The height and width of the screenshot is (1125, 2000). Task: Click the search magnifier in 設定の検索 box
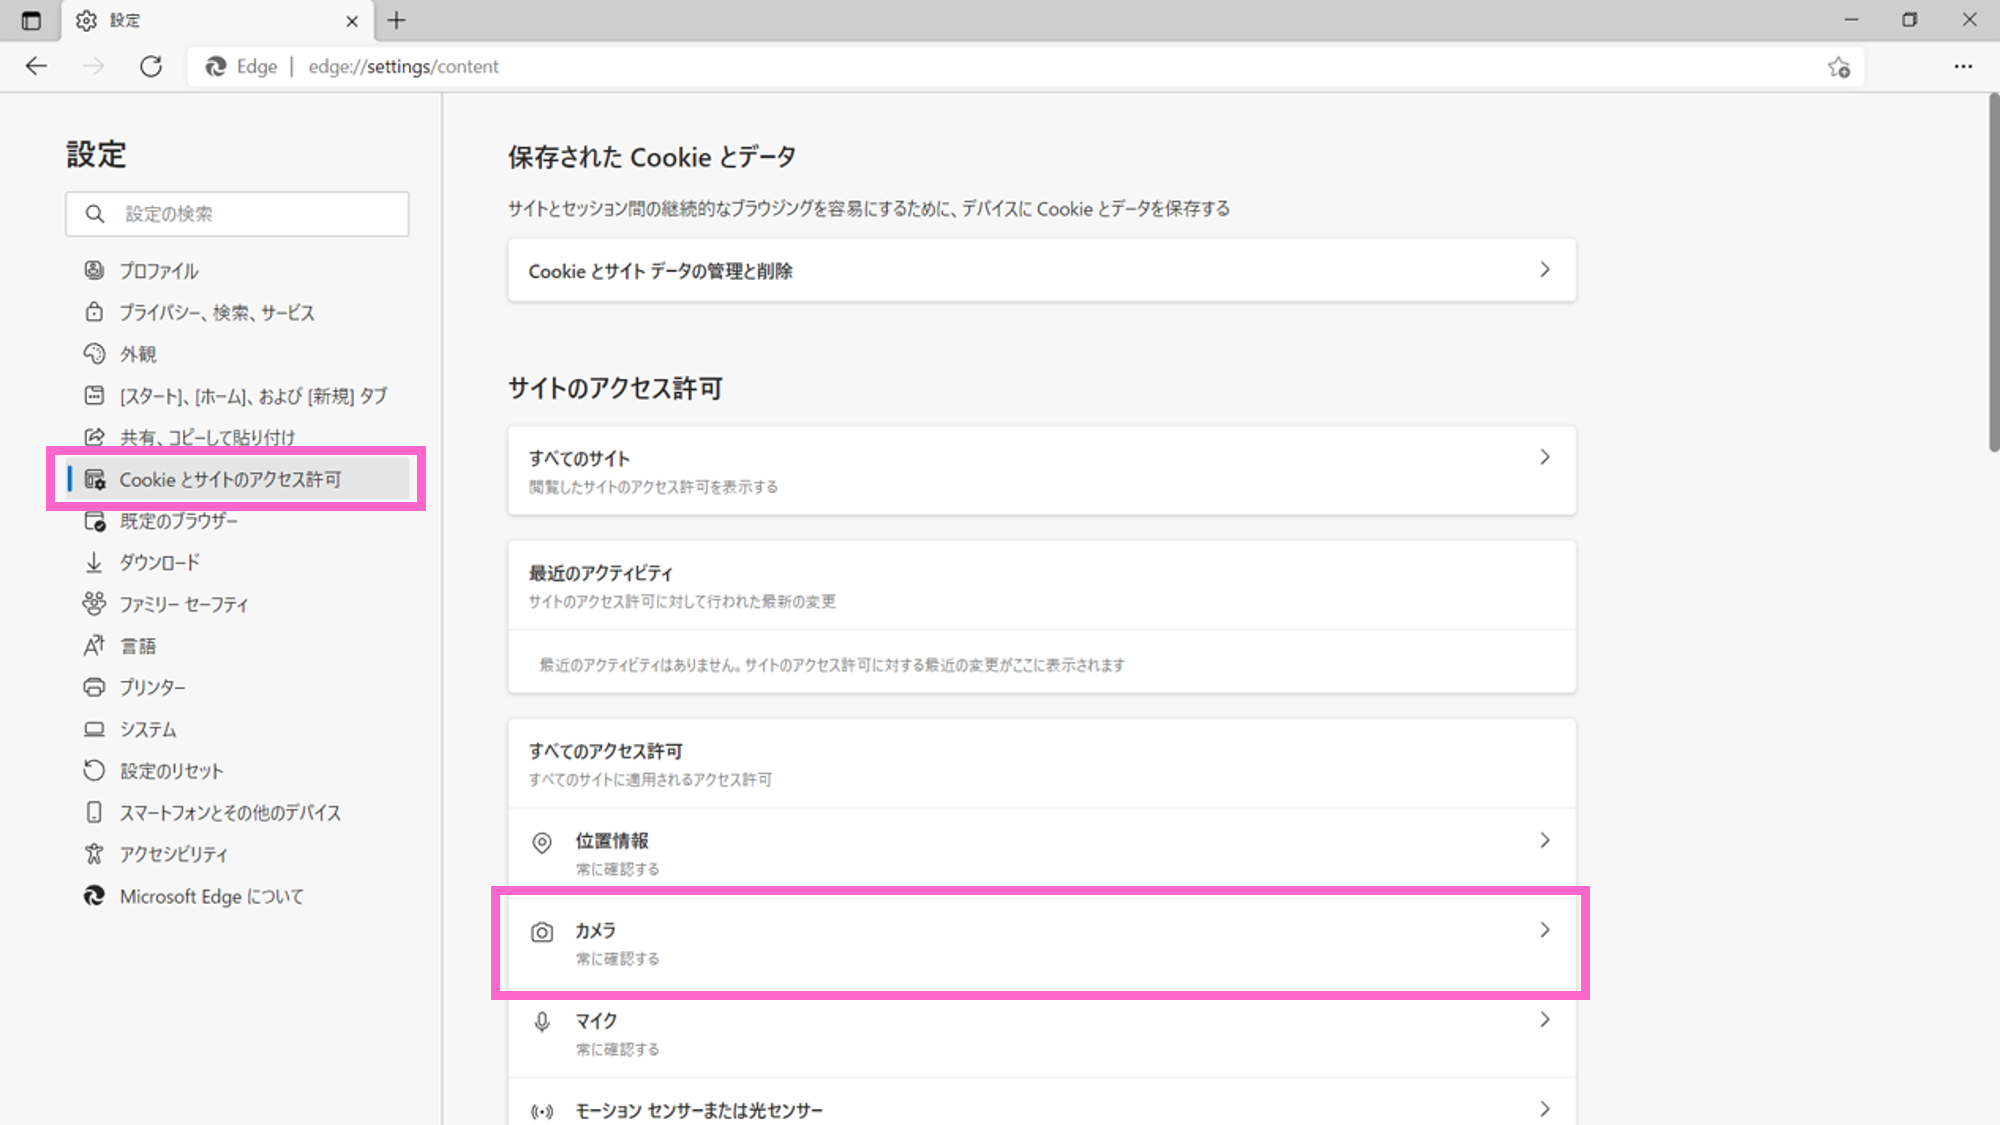pyautogui.click(x=95, y=213)
